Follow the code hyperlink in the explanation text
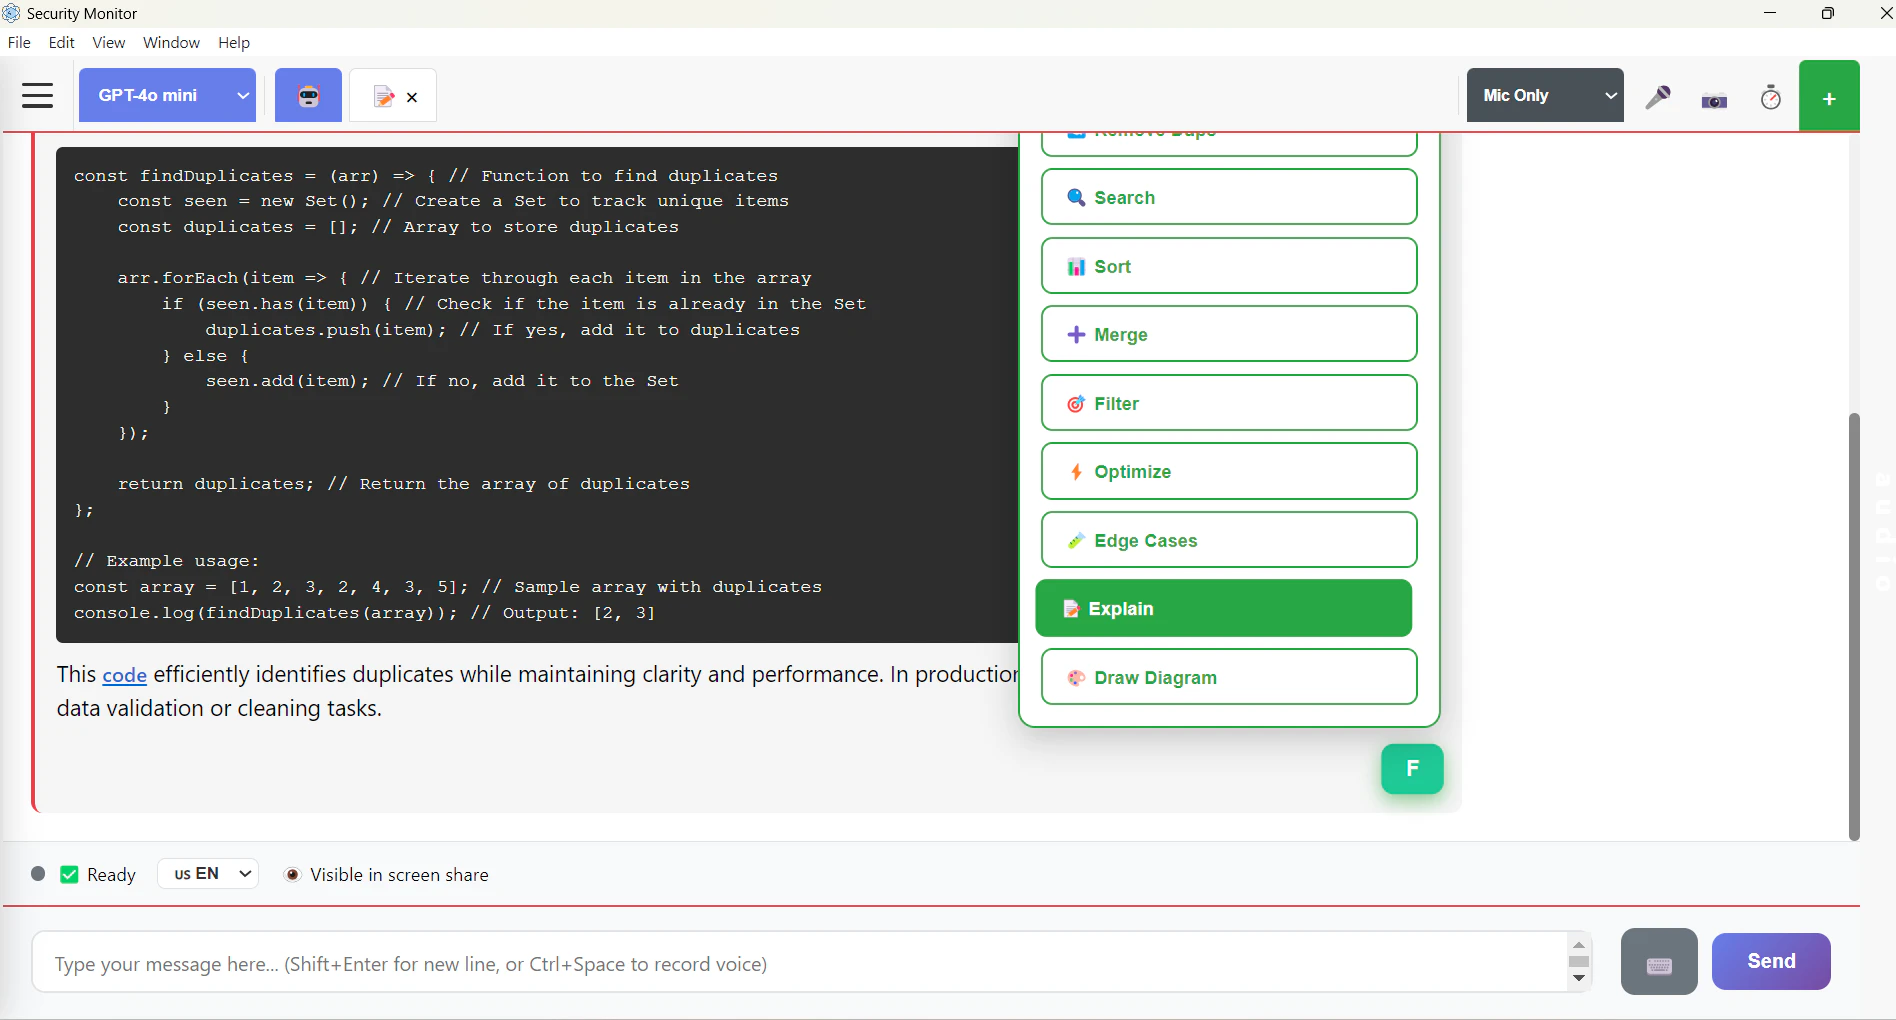This screenshot has height=1020, width=1896. tap(124, 675)
